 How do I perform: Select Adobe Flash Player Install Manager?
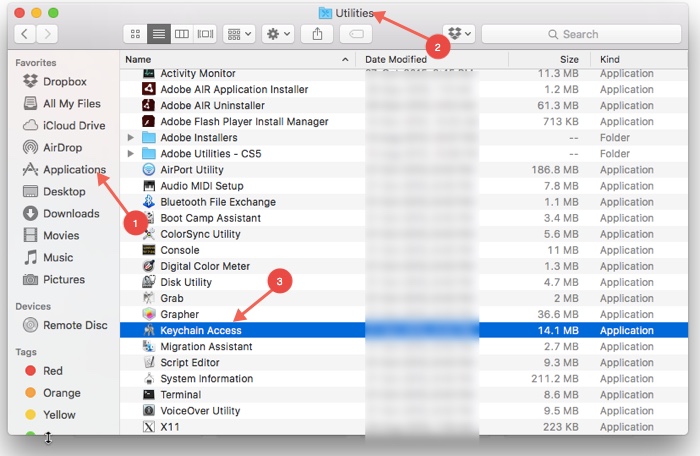pyautogui.click(x=404, y=121)
